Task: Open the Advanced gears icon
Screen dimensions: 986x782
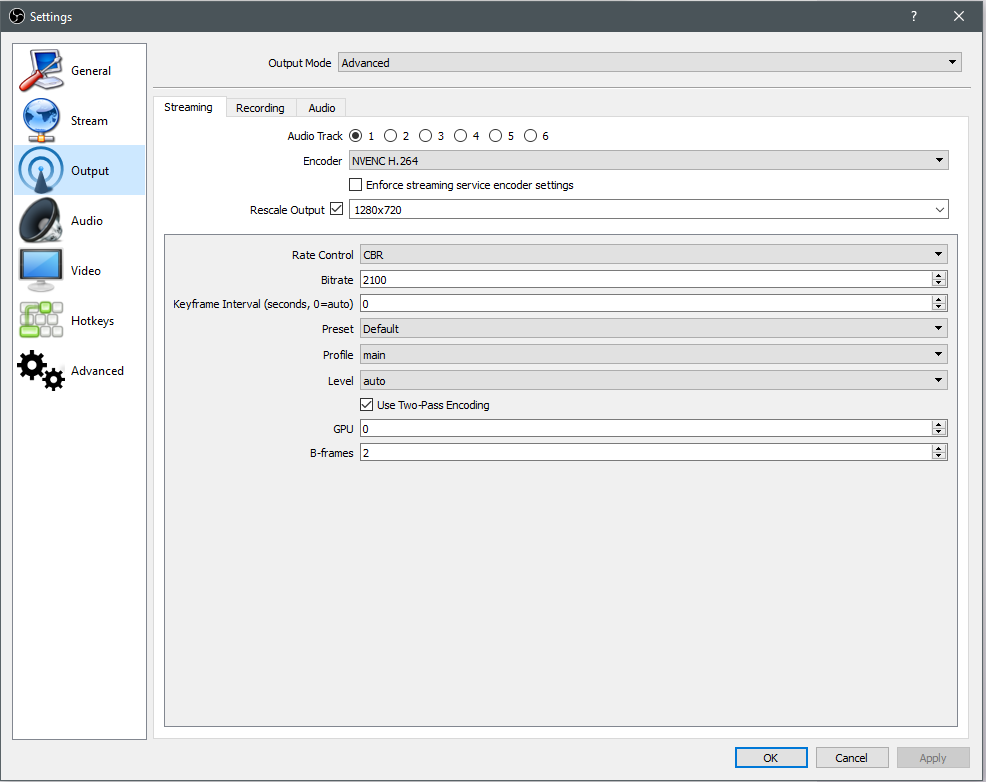Action: tap(41, 370)
